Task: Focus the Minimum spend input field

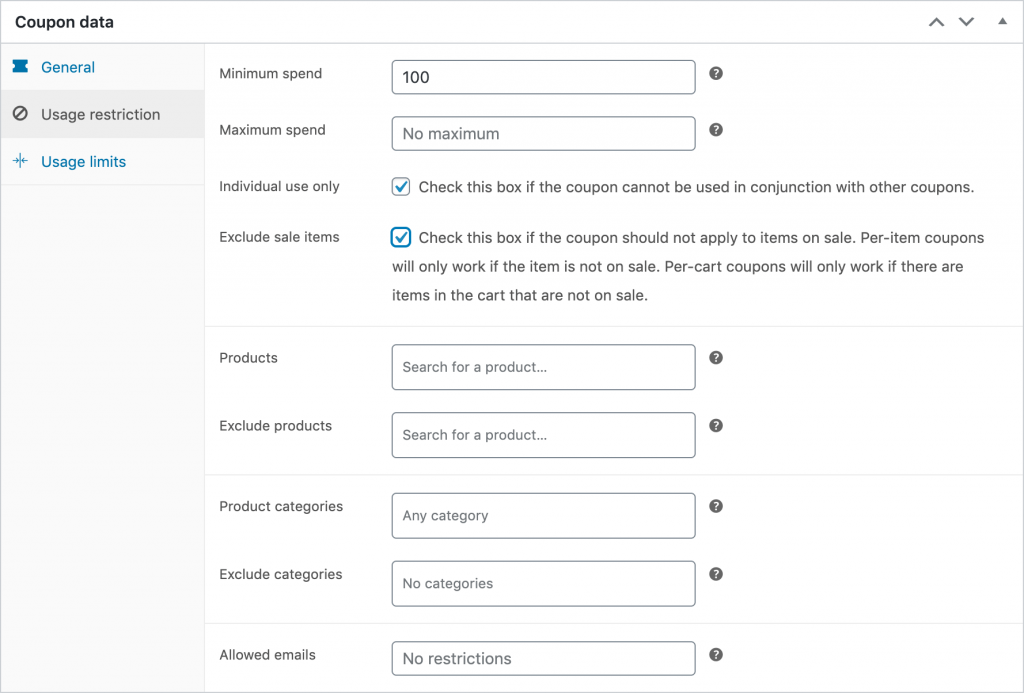Action: [x=543, y=77]
